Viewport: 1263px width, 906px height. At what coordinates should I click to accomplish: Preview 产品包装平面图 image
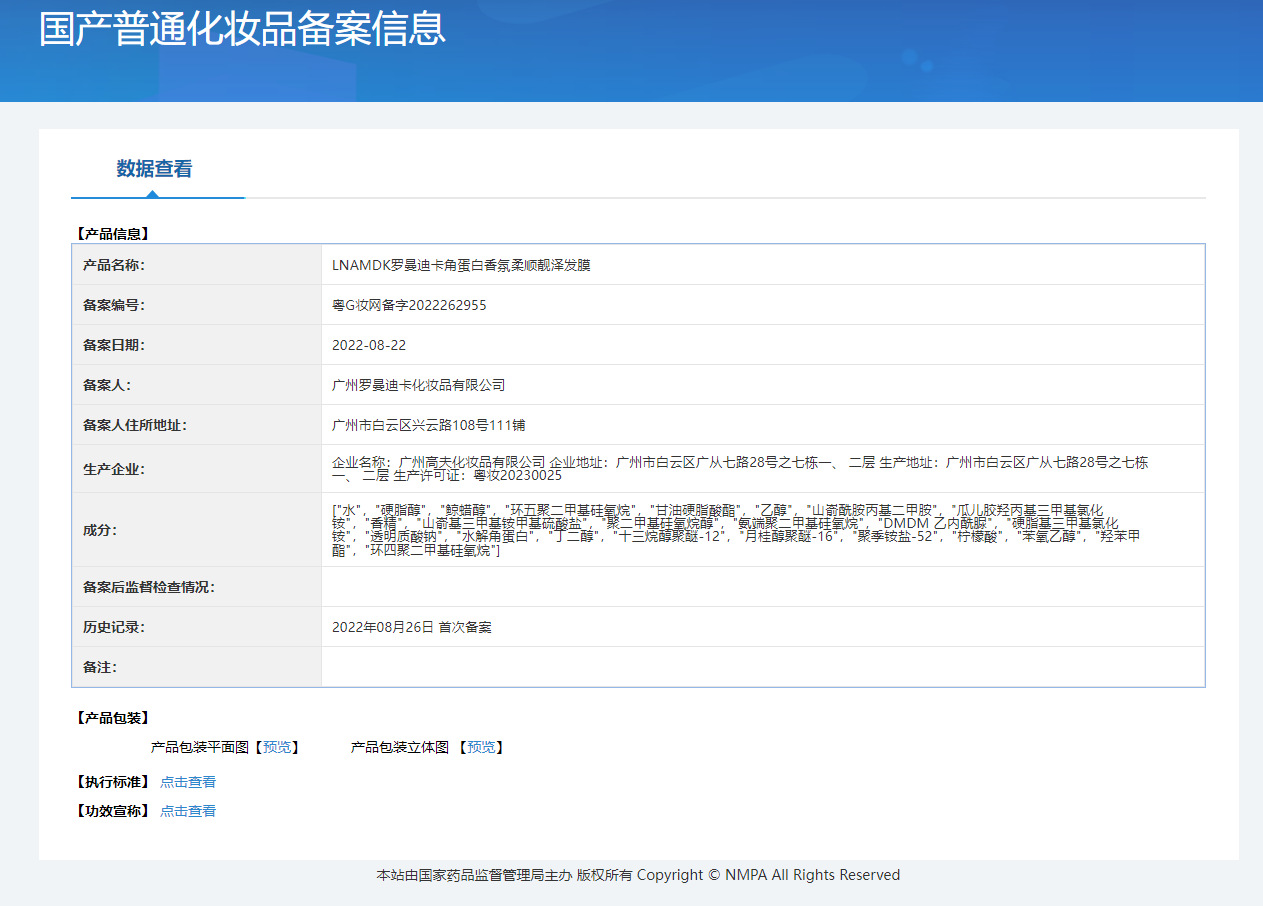(277, 747)
